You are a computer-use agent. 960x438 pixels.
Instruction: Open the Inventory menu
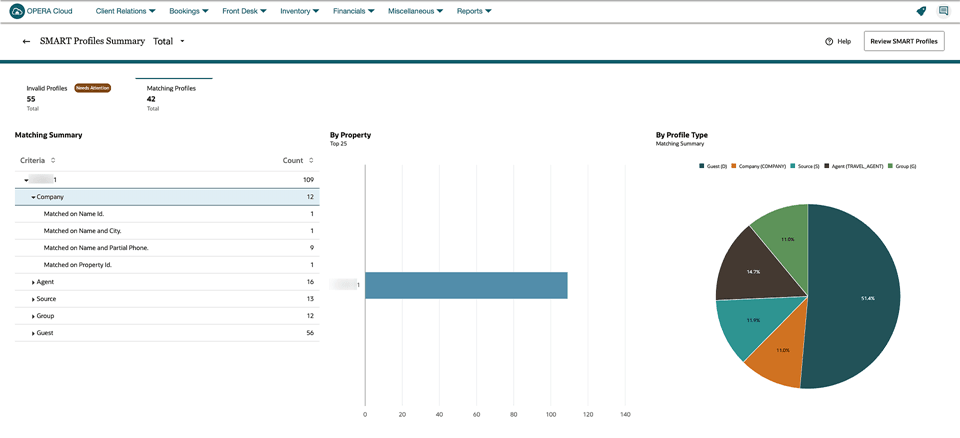[299, 11]
